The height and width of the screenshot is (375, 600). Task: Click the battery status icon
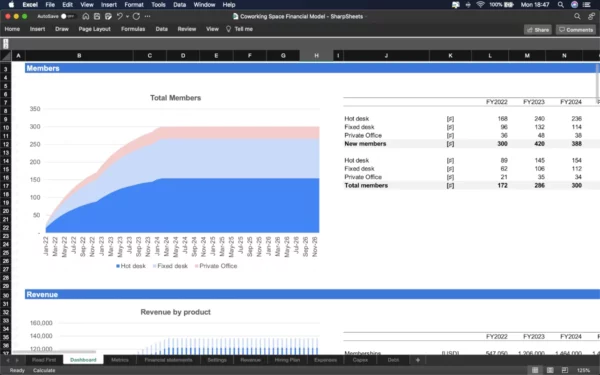coord(509,5)
